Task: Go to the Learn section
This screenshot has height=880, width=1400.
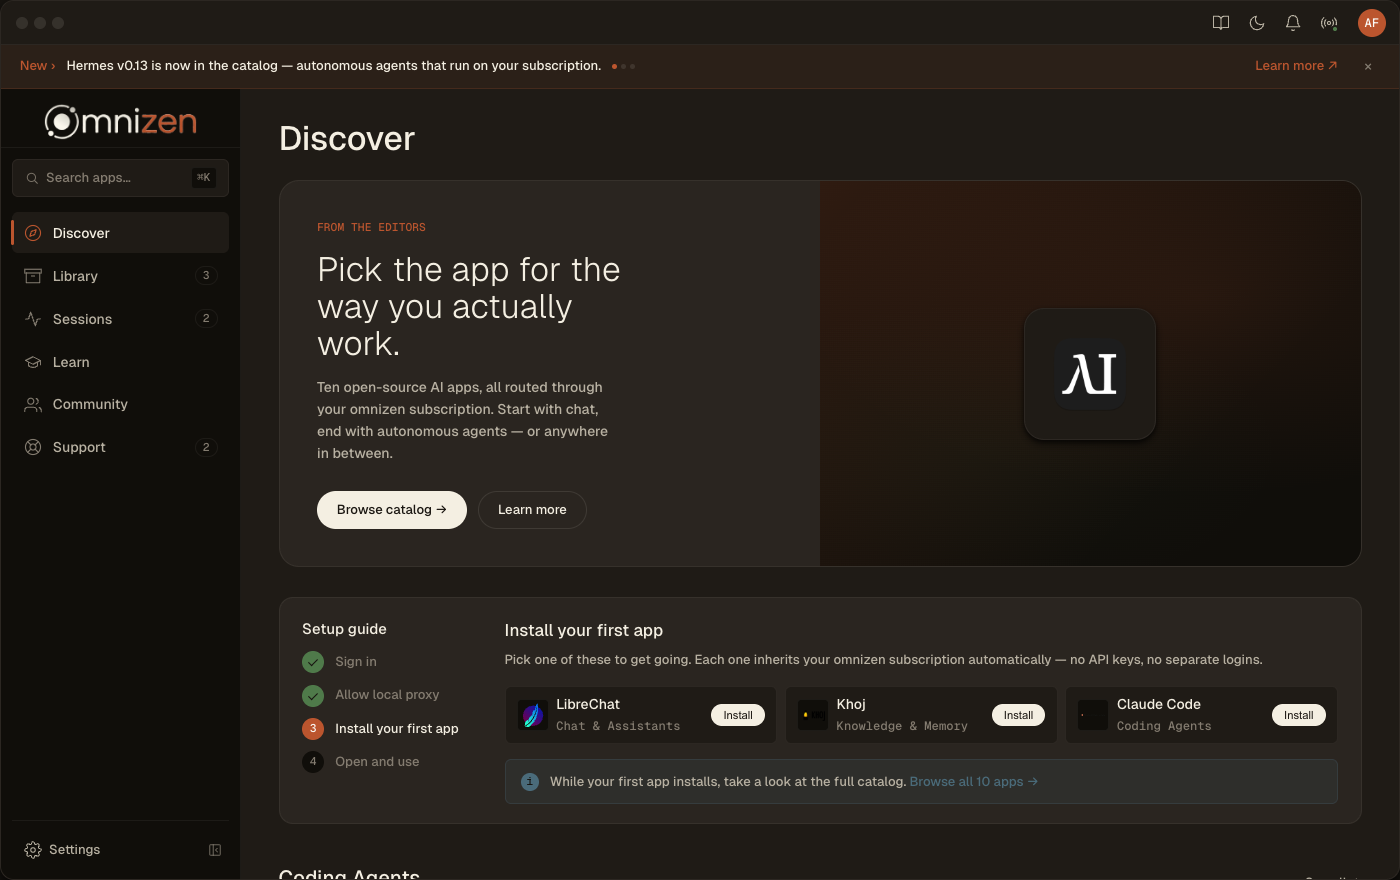Action: click(120, 362)
